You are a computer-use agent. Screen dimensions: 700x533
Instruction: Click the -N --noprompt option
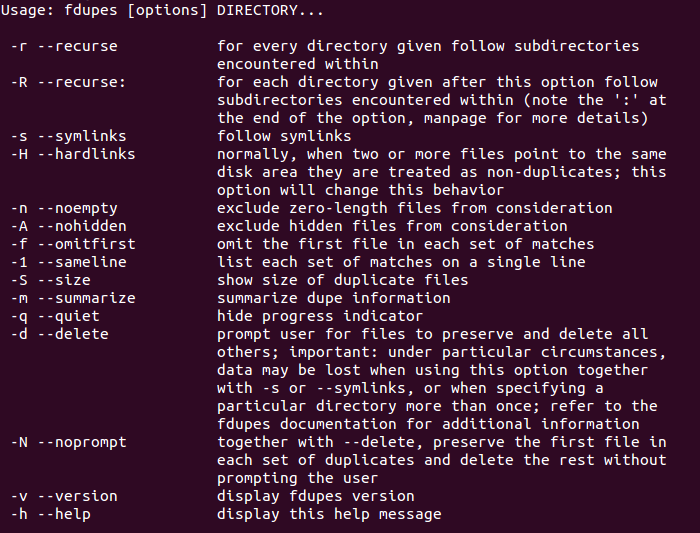[68, 442]
